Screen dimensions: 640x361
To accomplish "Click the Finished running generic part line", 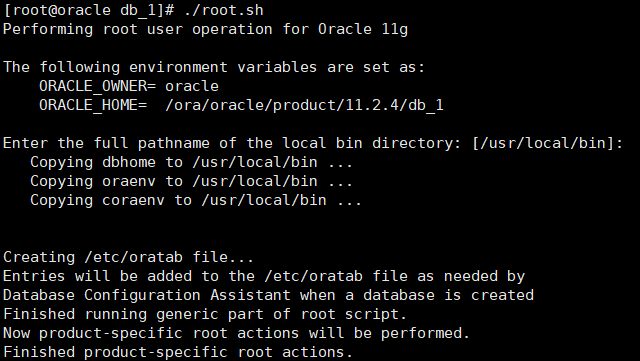I will (205, 314).
